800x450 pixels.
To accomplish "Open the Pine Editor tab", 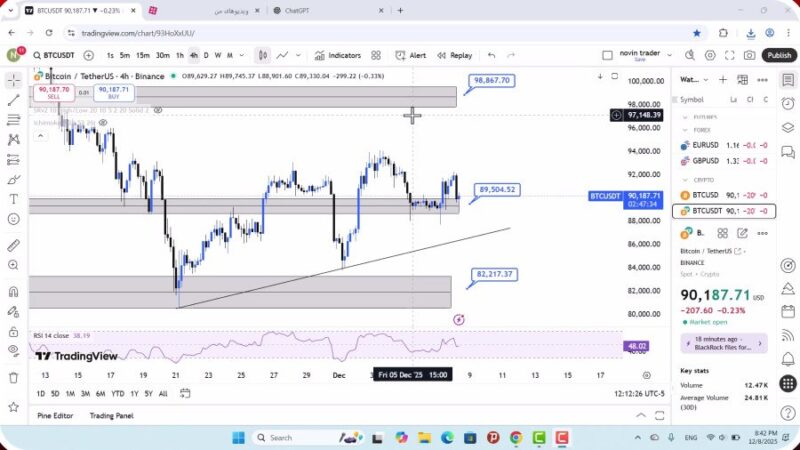I will 56,415.
